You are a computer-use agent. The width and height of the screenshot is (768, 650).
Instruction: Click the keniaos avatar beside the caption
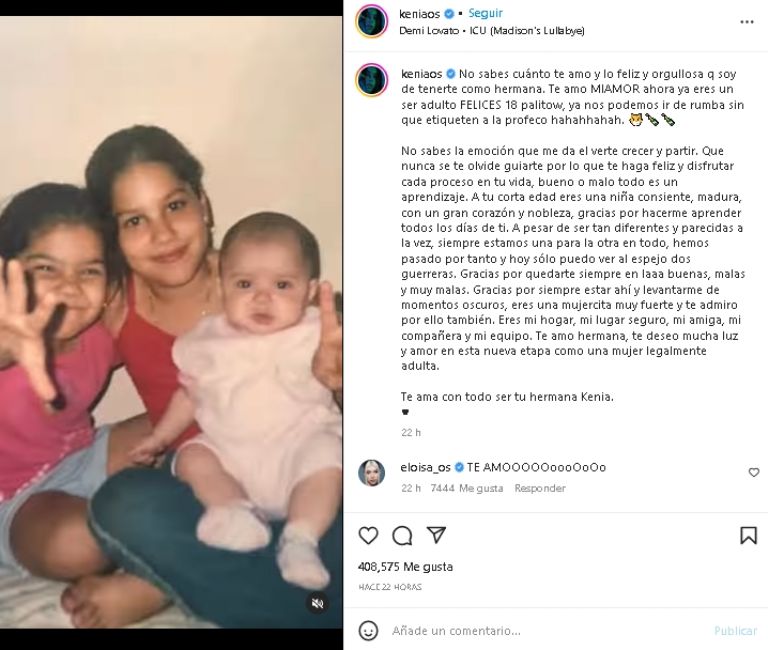pos(372,80)
